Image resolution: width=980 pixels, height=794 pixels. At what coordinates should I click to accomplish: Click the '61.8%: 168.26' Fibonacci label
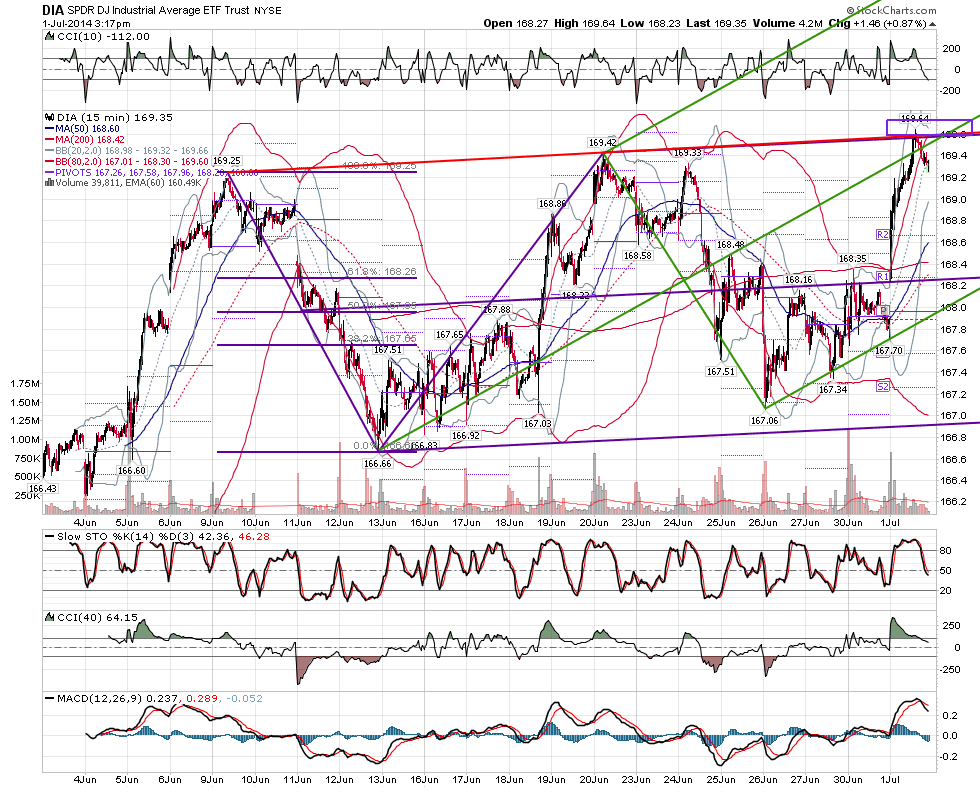point(382,271)
